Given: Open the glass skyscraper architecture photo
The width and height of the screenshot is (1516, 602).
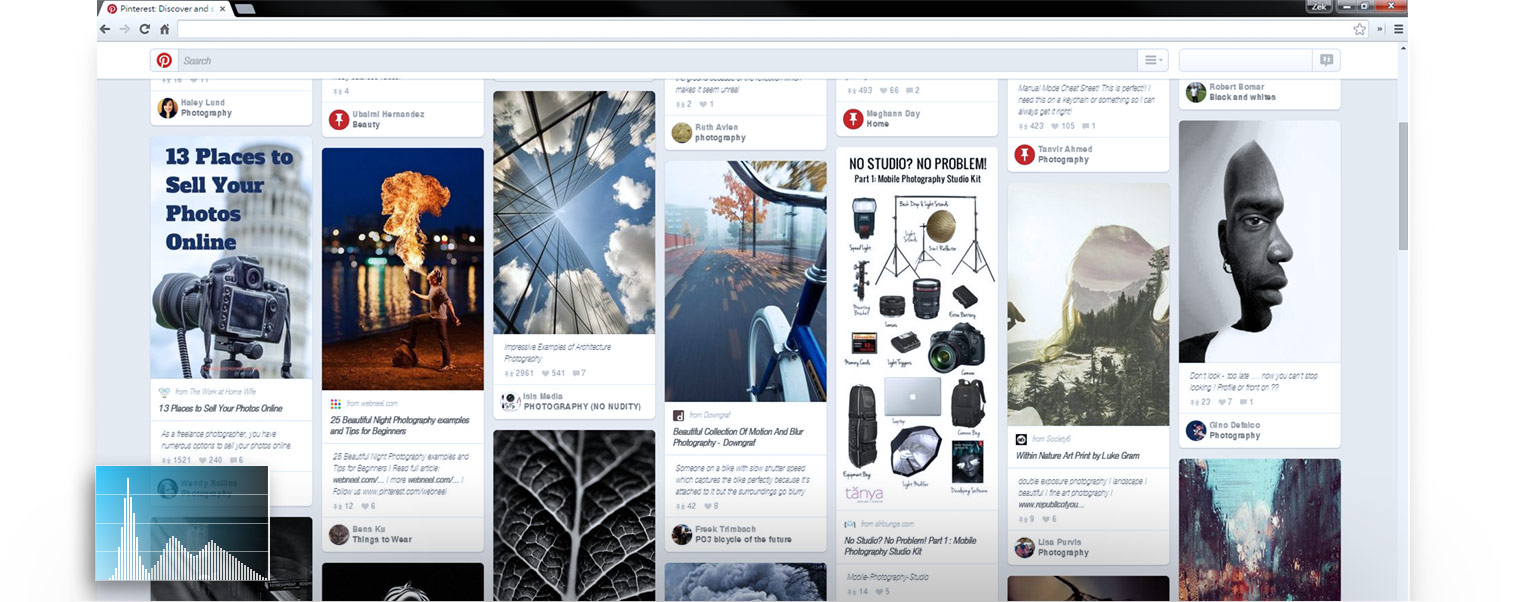Looking at the screenshot, I should (574, 212).
